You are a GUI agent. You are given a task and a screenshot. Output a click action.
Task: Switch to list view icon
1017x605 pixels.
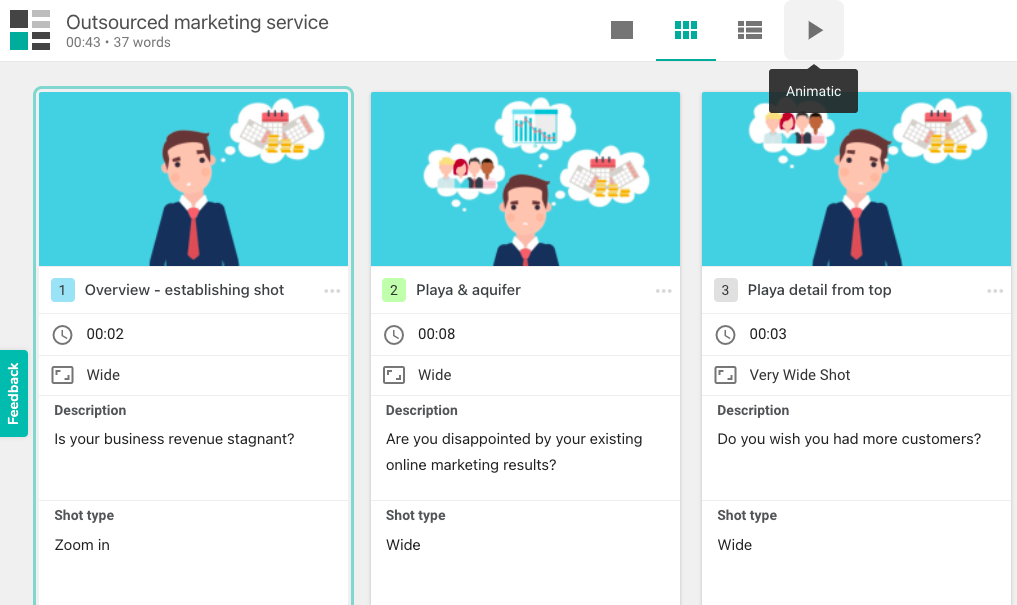(x=750, y=30)
